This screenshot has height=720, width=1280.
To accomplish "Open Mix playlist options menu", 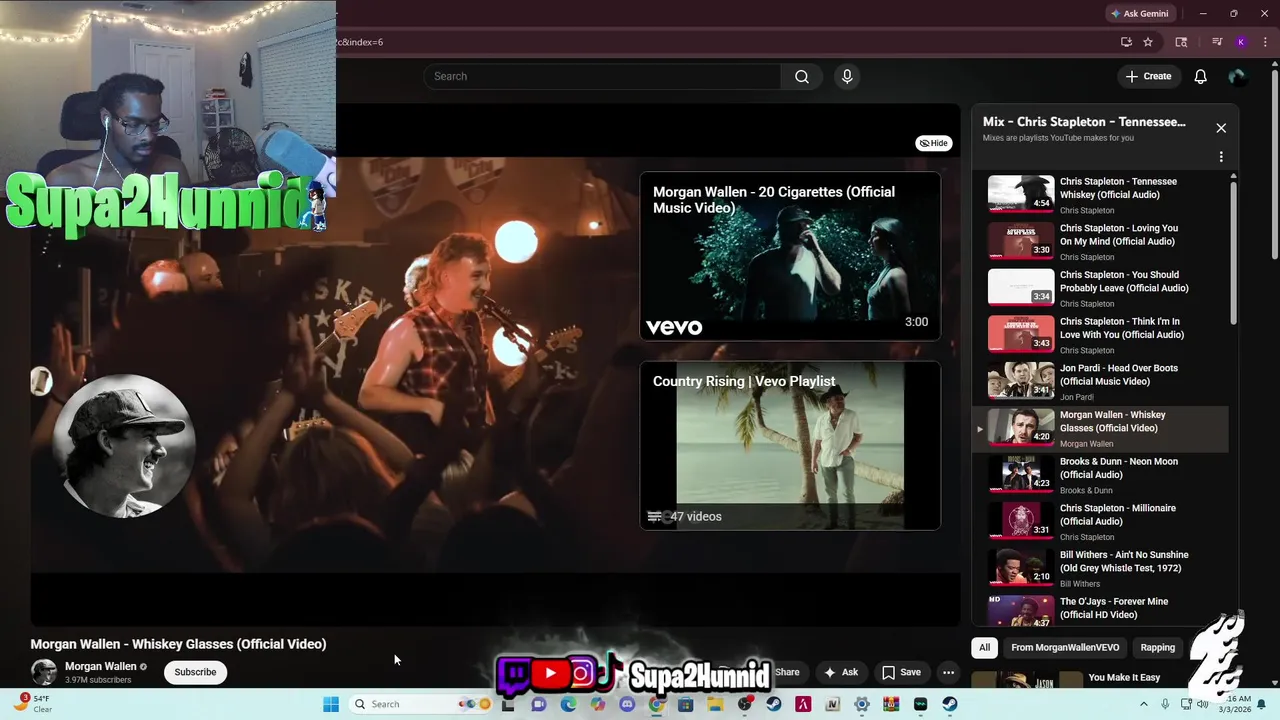I will [1221, 157].
